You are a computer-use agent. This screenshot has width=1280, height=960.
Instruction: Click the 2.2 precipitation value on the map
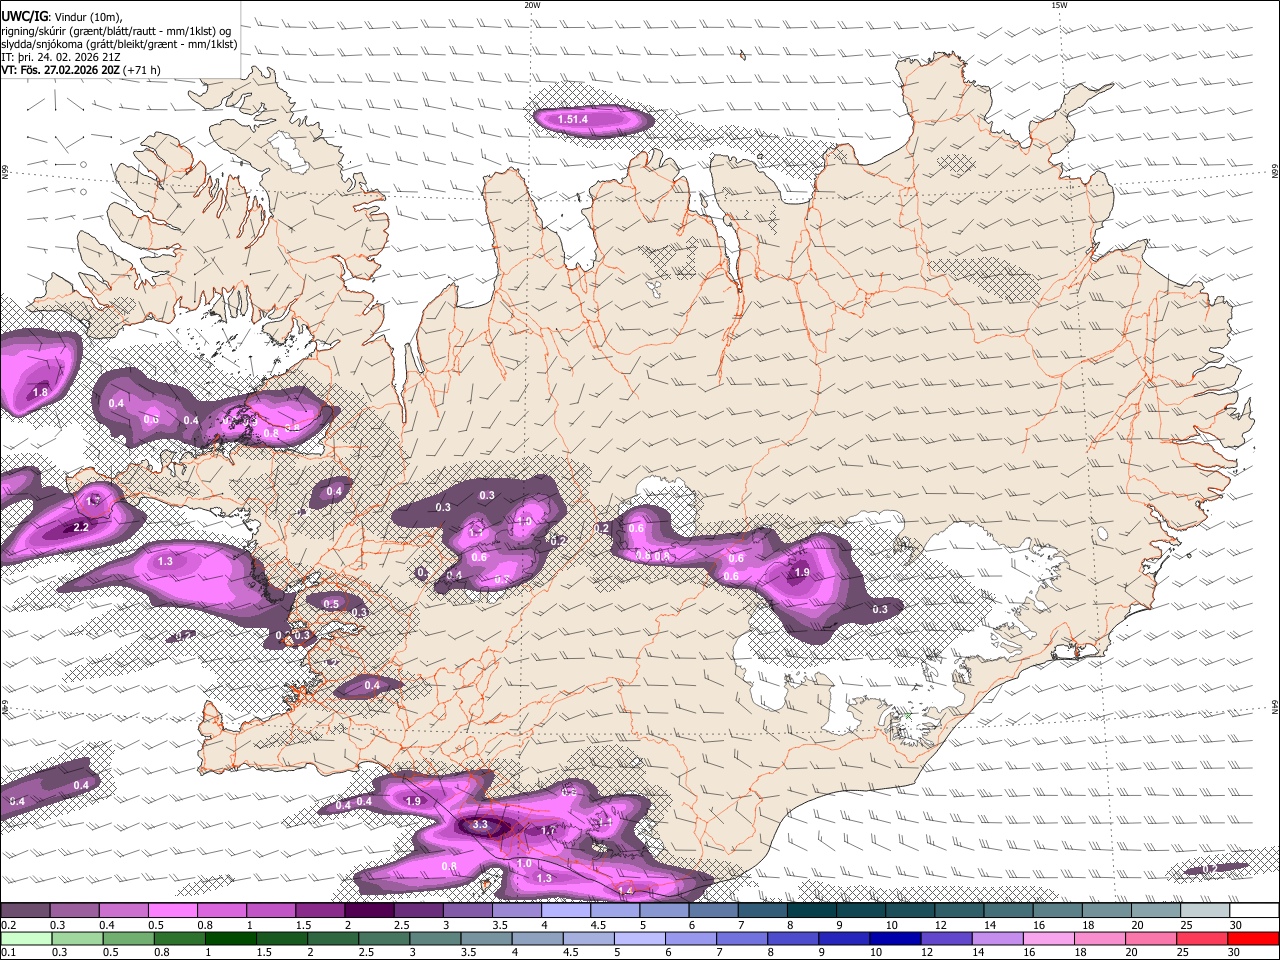[82, 527]
